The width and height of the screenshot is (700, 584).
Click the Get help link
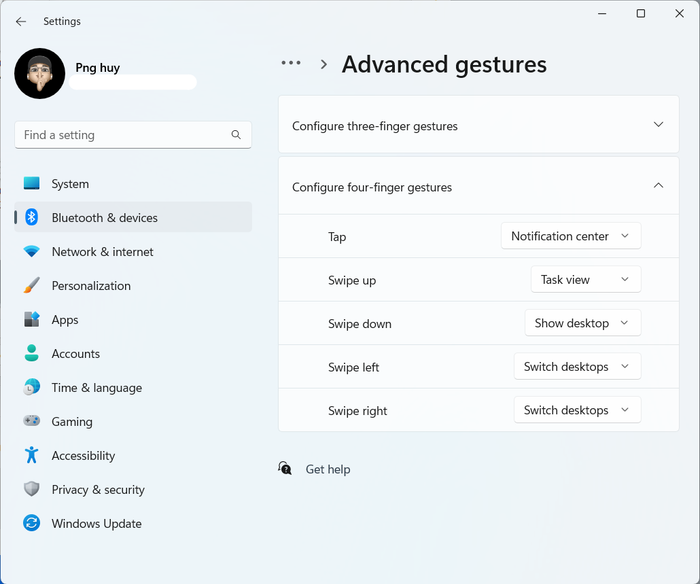[328, 469]
